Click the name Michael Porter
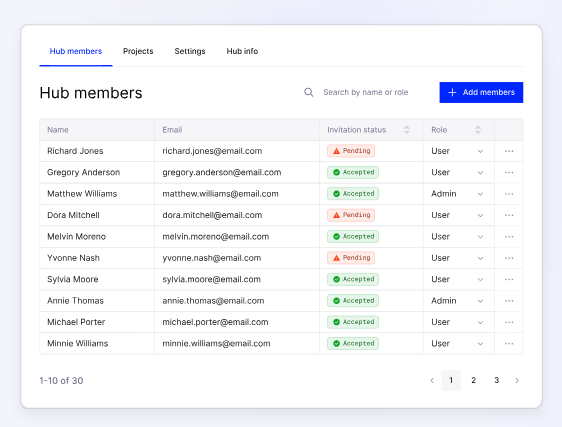The height and width of the screenshot is (427, 562). pos(76,322)
